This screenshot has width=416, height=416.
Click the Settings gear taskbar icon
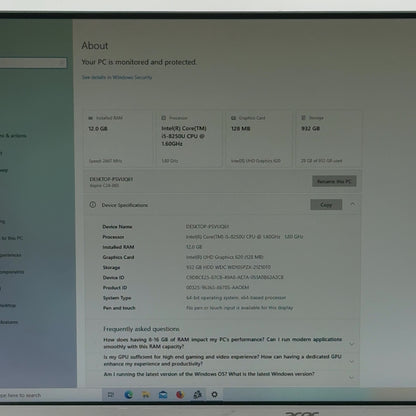click(214, 394)
